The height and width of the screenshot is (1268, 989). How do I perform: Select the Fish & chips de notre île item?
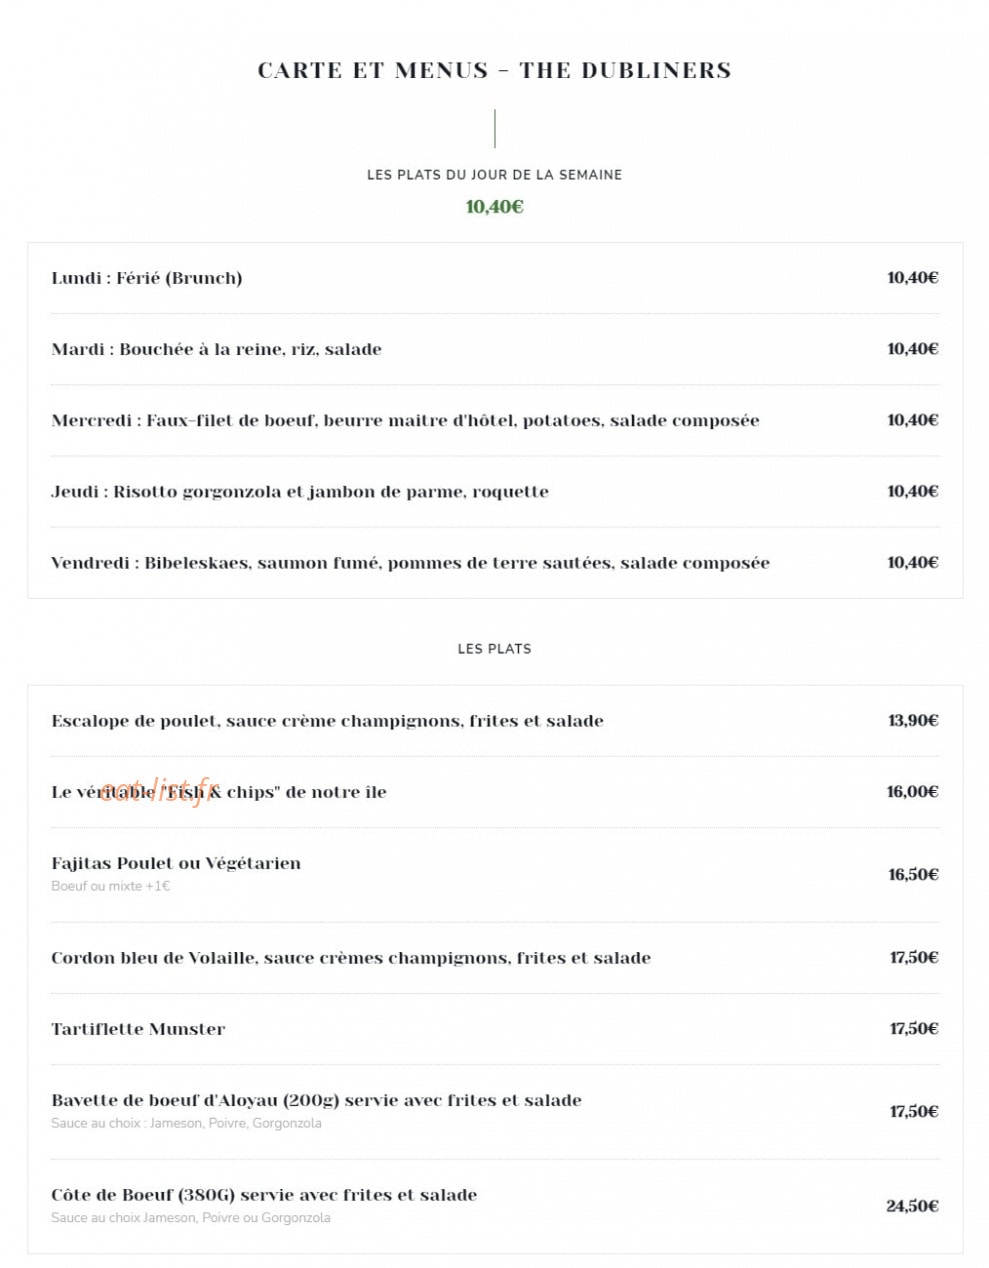click(219, 791)
